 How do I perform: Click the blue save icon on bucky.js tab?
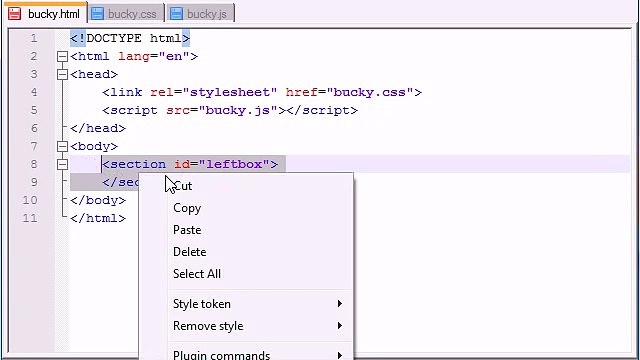176,13
